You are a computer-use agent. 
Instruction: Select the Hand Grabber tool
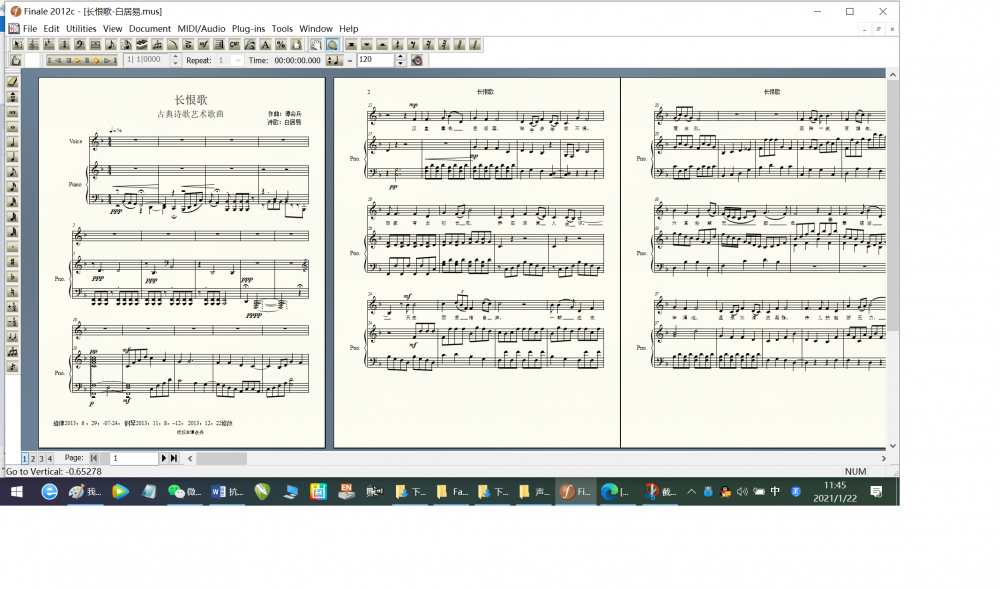pos(315,45)
